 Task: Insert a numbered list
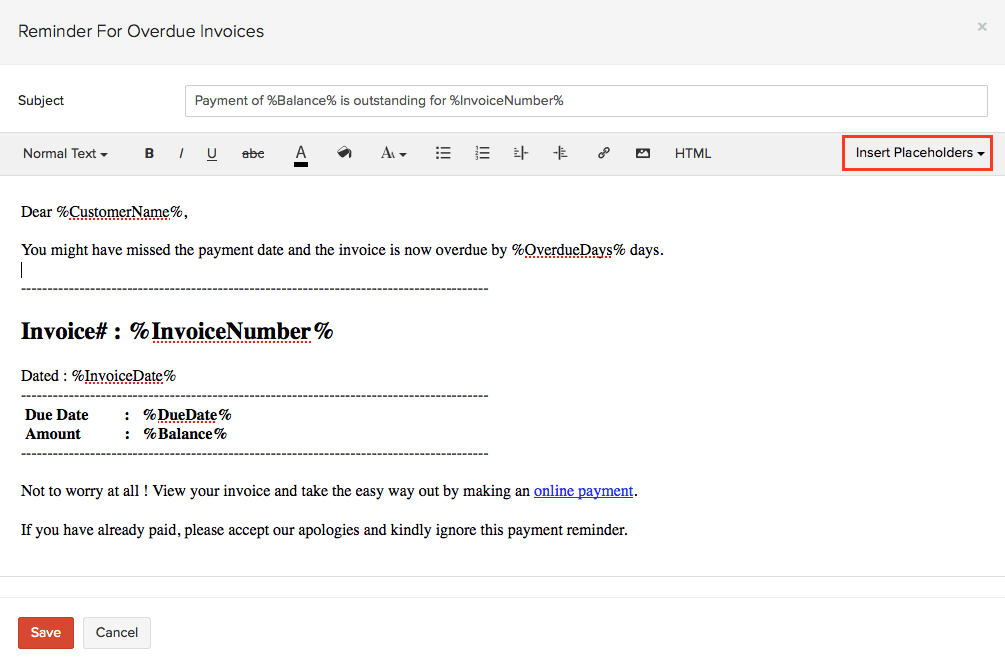tap(482, 153)
